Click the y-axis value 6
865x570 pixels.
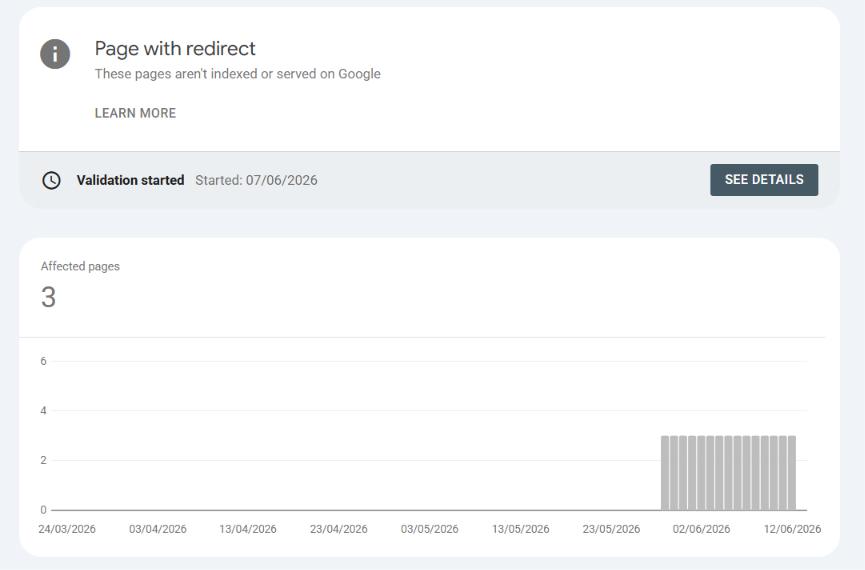44,361
